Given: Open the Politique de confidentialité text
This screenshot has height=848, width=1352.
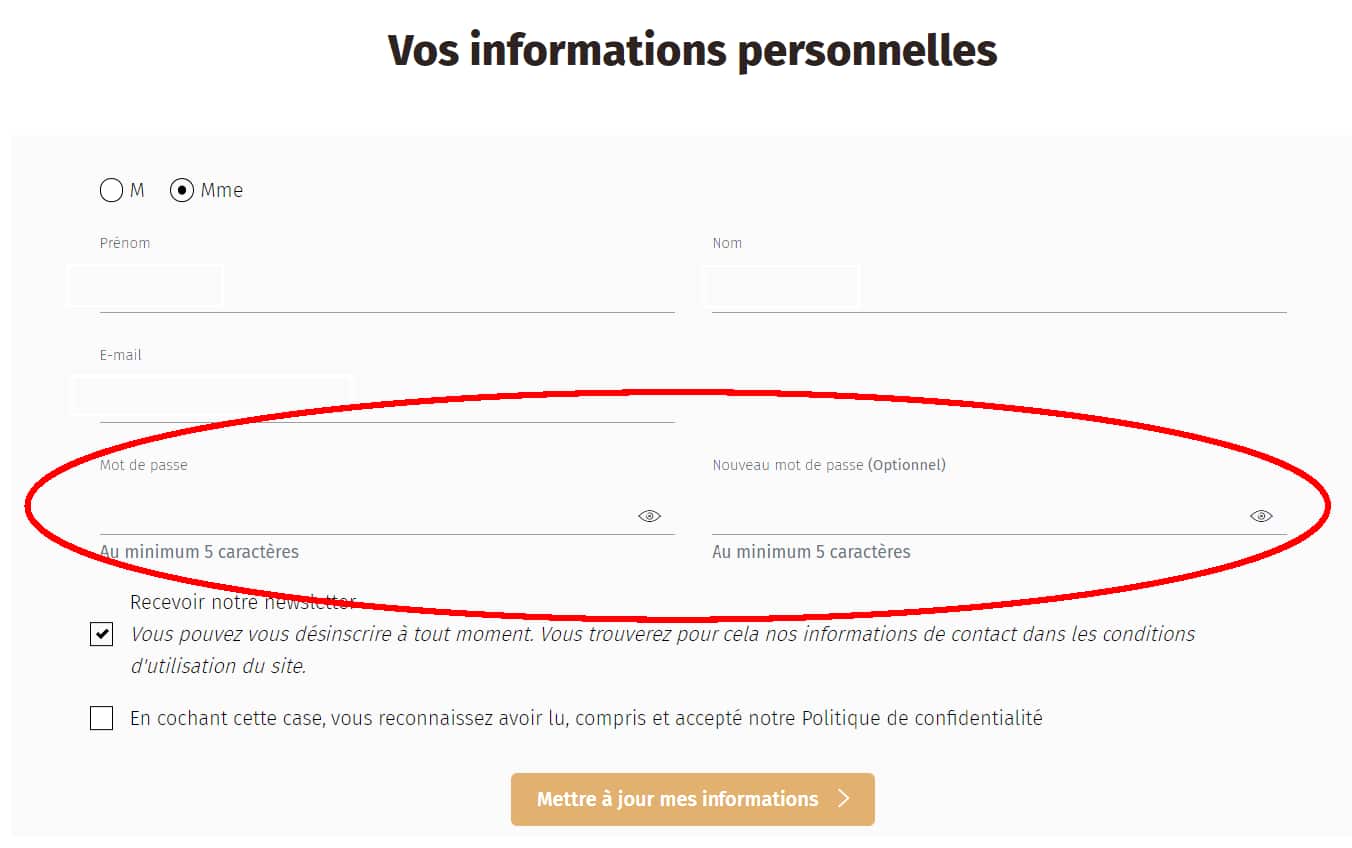Looking at the screenshot, I should coord(922,718).
